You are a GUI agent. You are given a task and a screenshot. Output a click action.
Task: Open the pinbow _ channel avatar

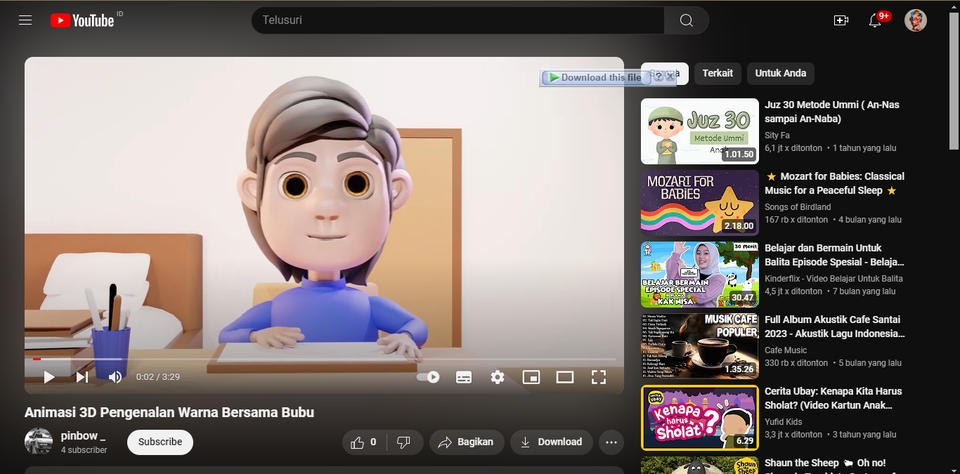tap(39, 442)
